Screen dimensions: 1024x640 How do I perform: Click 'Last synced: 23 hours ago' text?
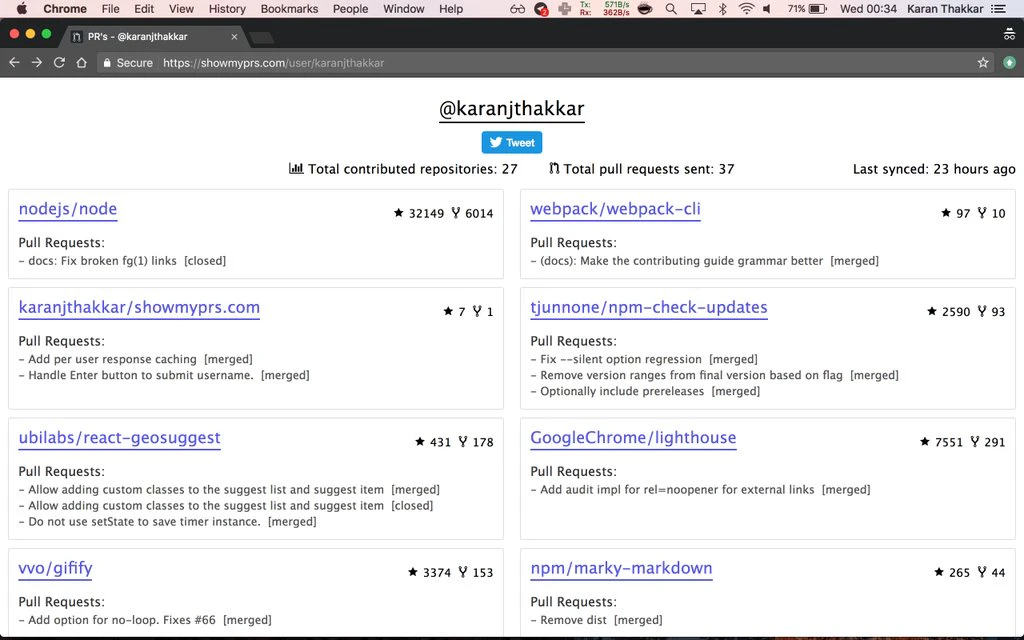tap(934, 169)
